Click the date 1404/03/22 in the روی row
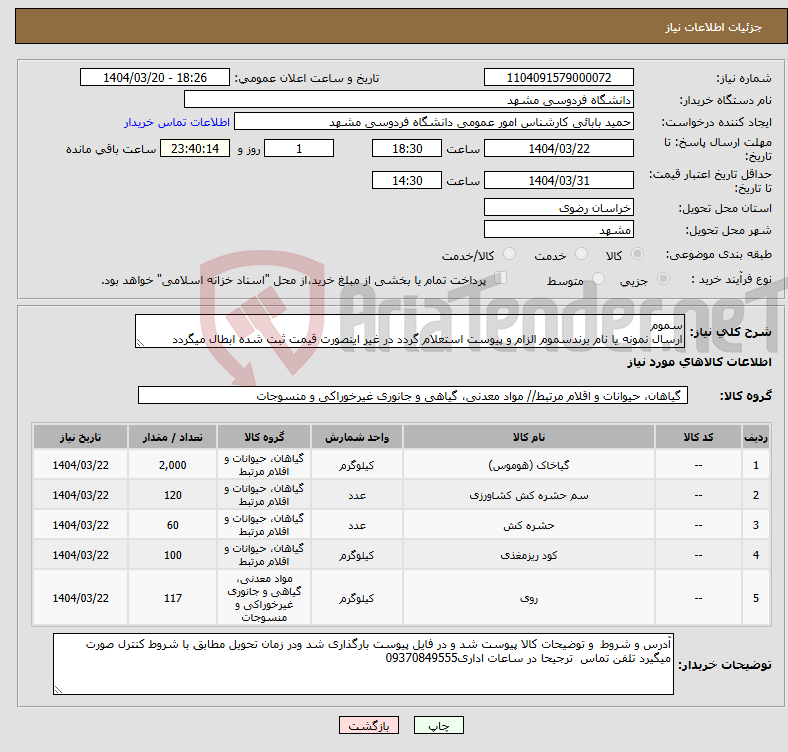This screenshot has width=788, height=752. point(80,598)
